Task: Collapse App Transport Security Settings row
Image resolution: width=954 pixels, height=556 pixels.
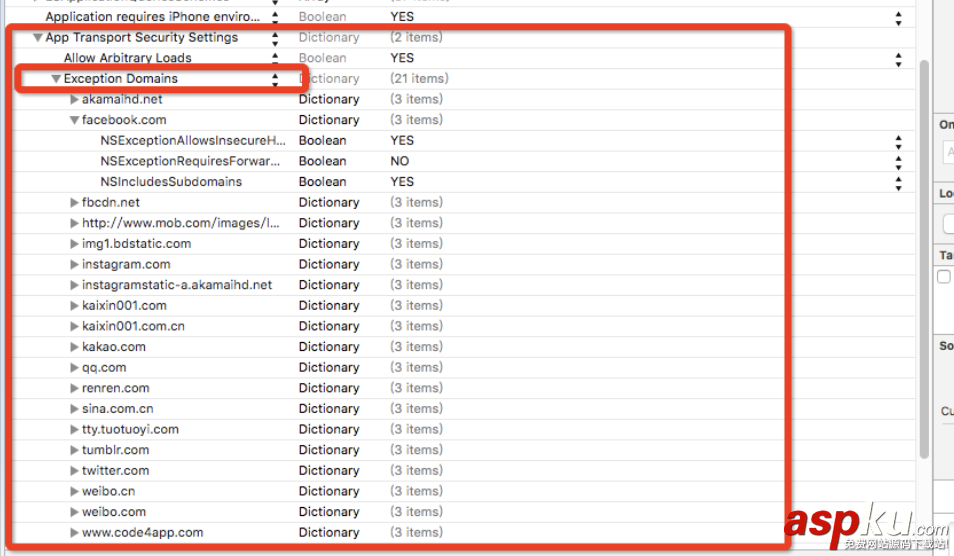Action: coord(38,38)
